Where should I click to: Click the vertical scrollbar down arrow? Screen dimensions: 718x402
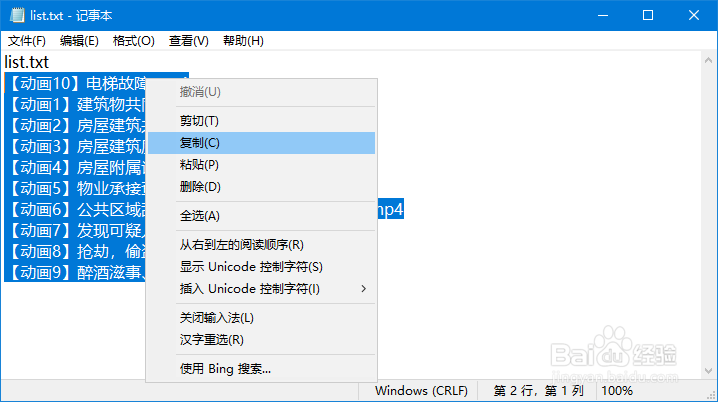coord(708,370)
